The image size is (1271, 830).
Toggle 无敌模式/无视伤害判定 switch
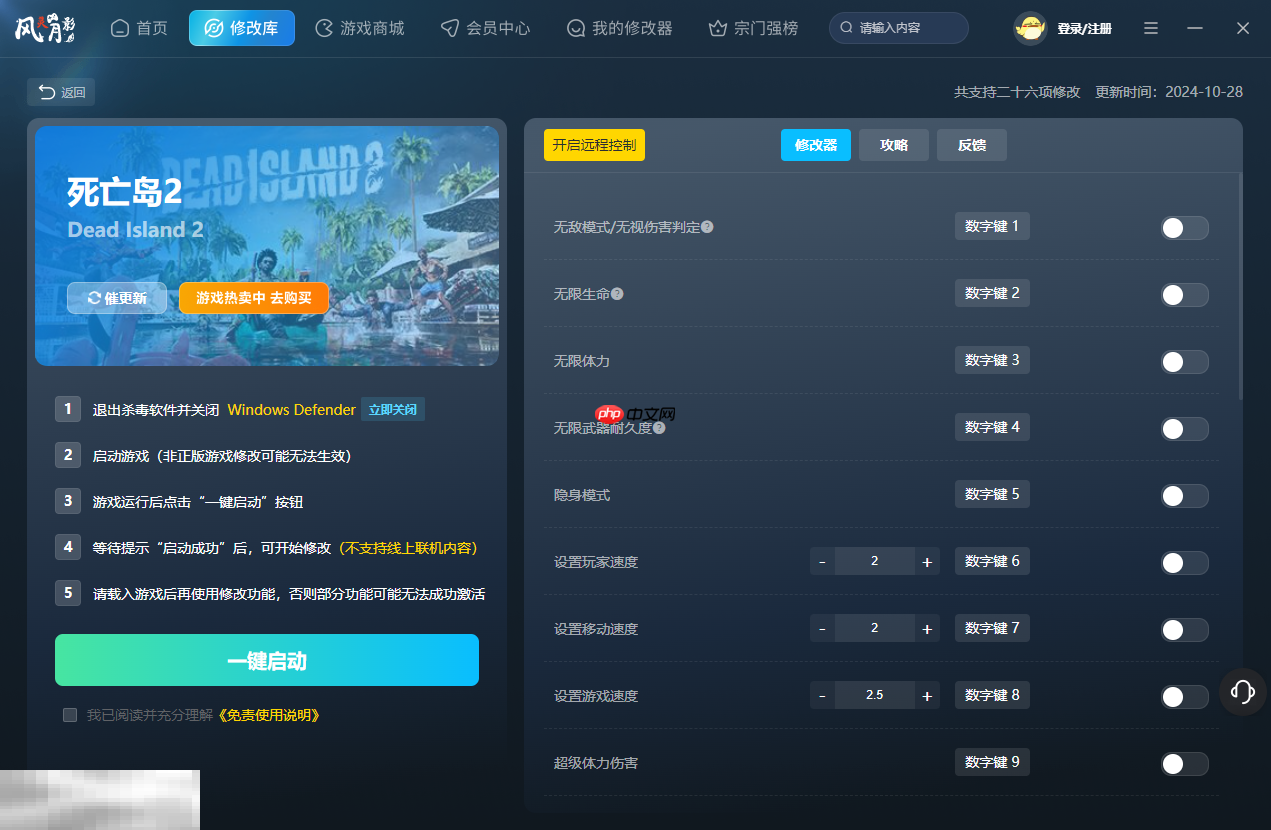pyautogui.click(x=1184, y=228)
